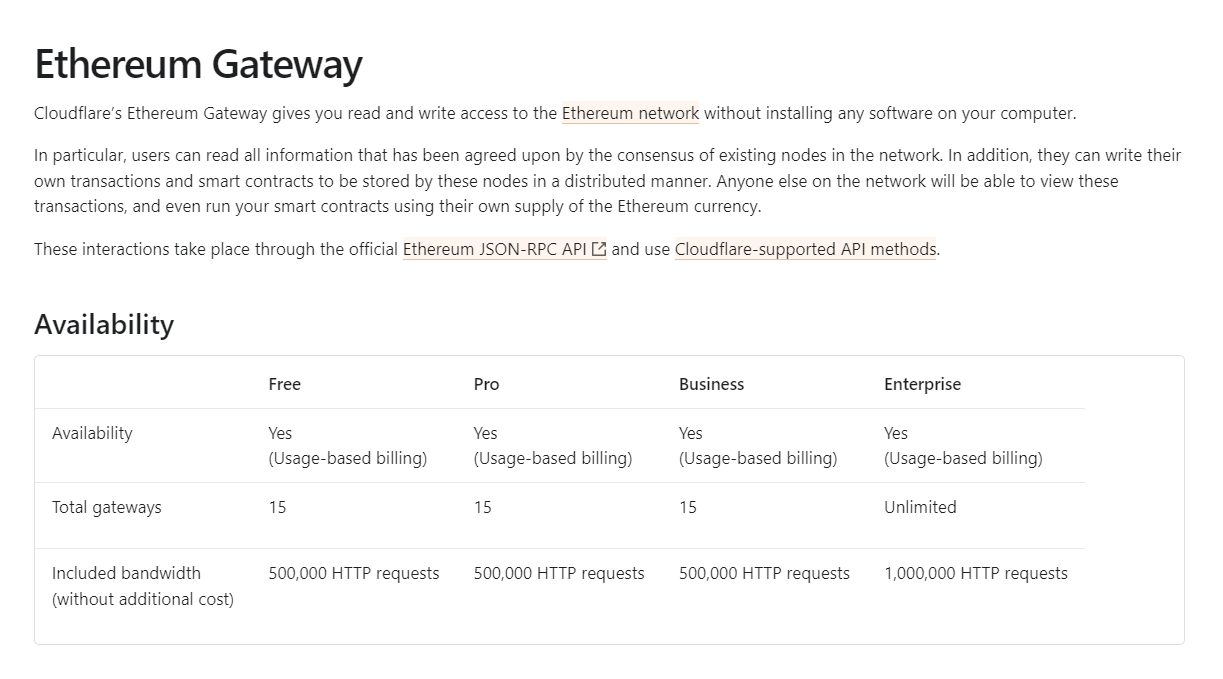Click the Ethereum Gateway page heading
This screenshot has width=1223, height=679.
coord(198,64)
